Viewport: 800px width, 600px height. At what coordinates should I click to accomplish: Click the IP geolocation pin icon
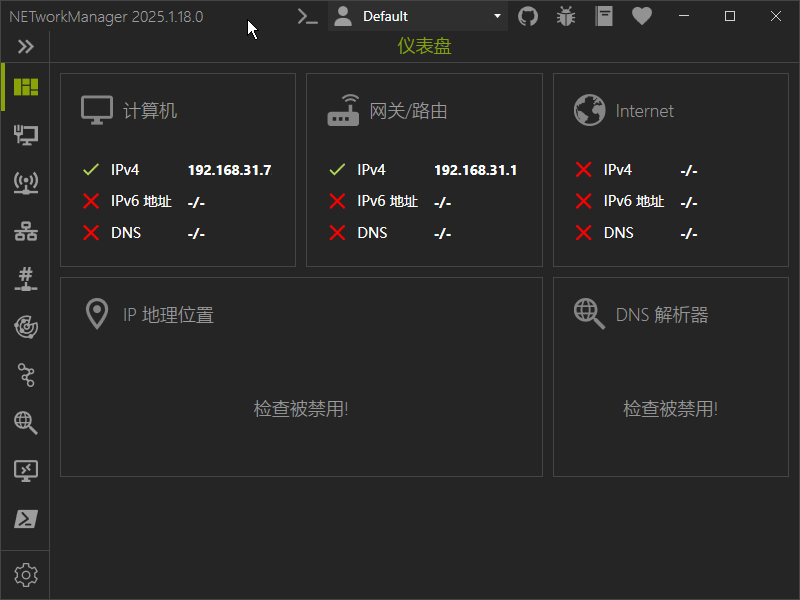[97, 314]
